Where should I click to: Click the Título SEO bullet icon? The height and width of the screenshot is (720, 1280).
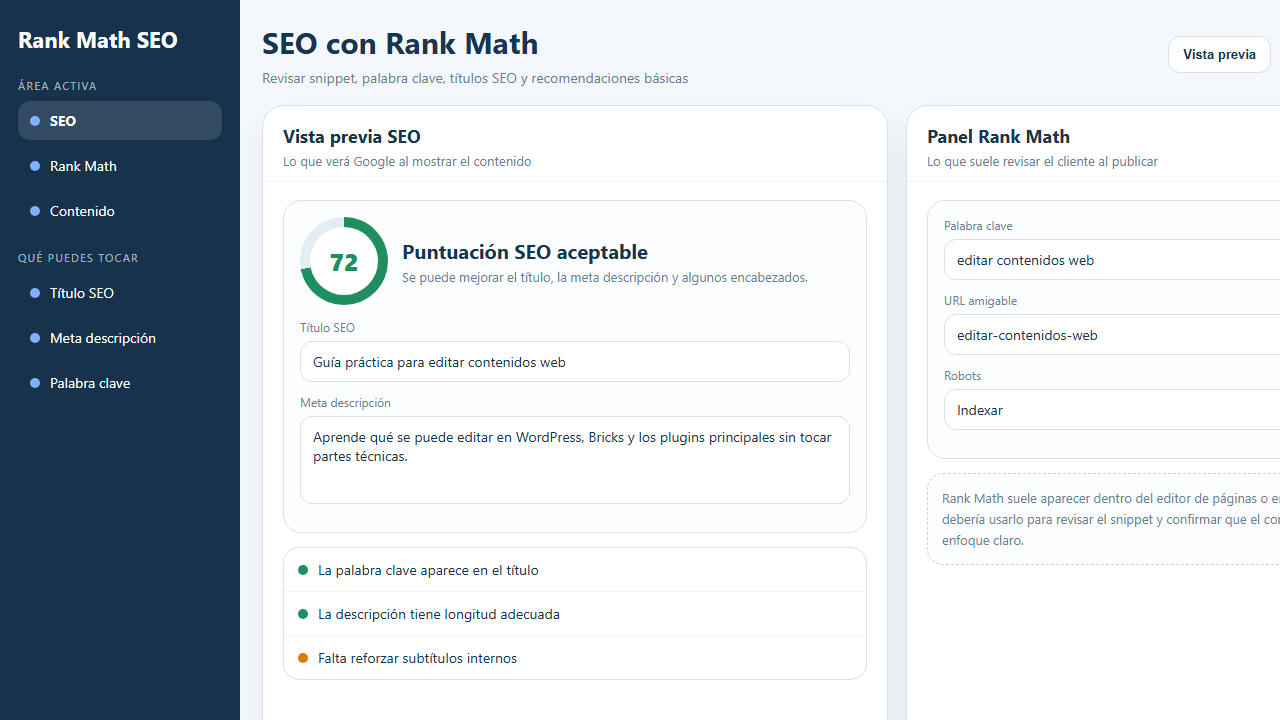tap(34, 293)
